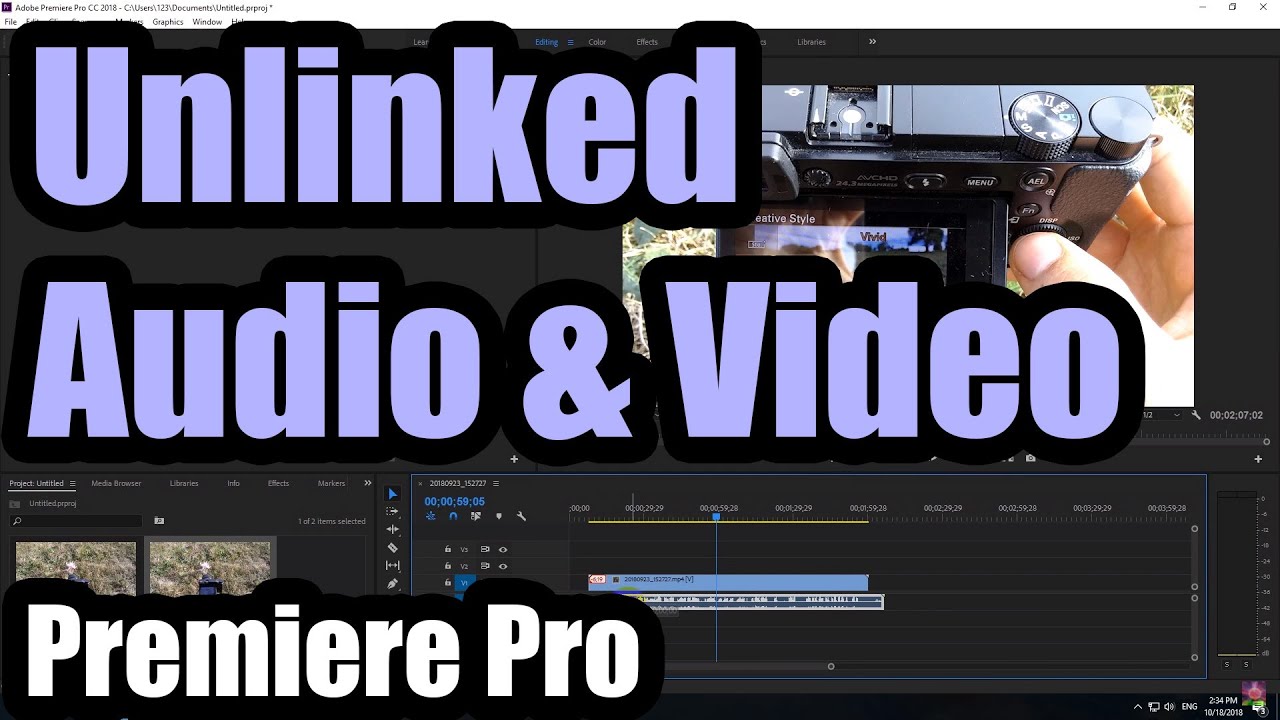Screen dimensions: 1280x720
Task: Expand the workspace overflow chevron
Action: (x=872, y=42)
